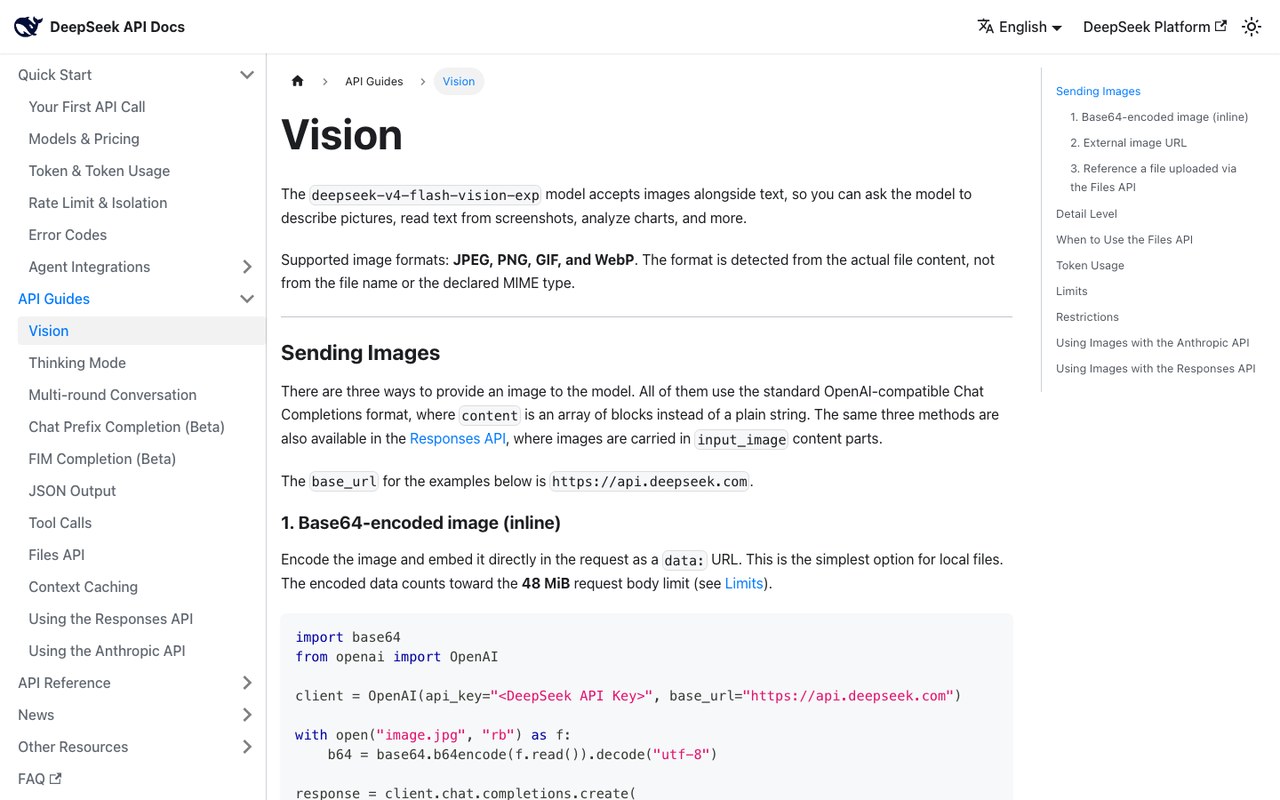Viewport: 1280px width, 800px height.
Task: Open Context Caching guide
Action: tap(83, 587)
